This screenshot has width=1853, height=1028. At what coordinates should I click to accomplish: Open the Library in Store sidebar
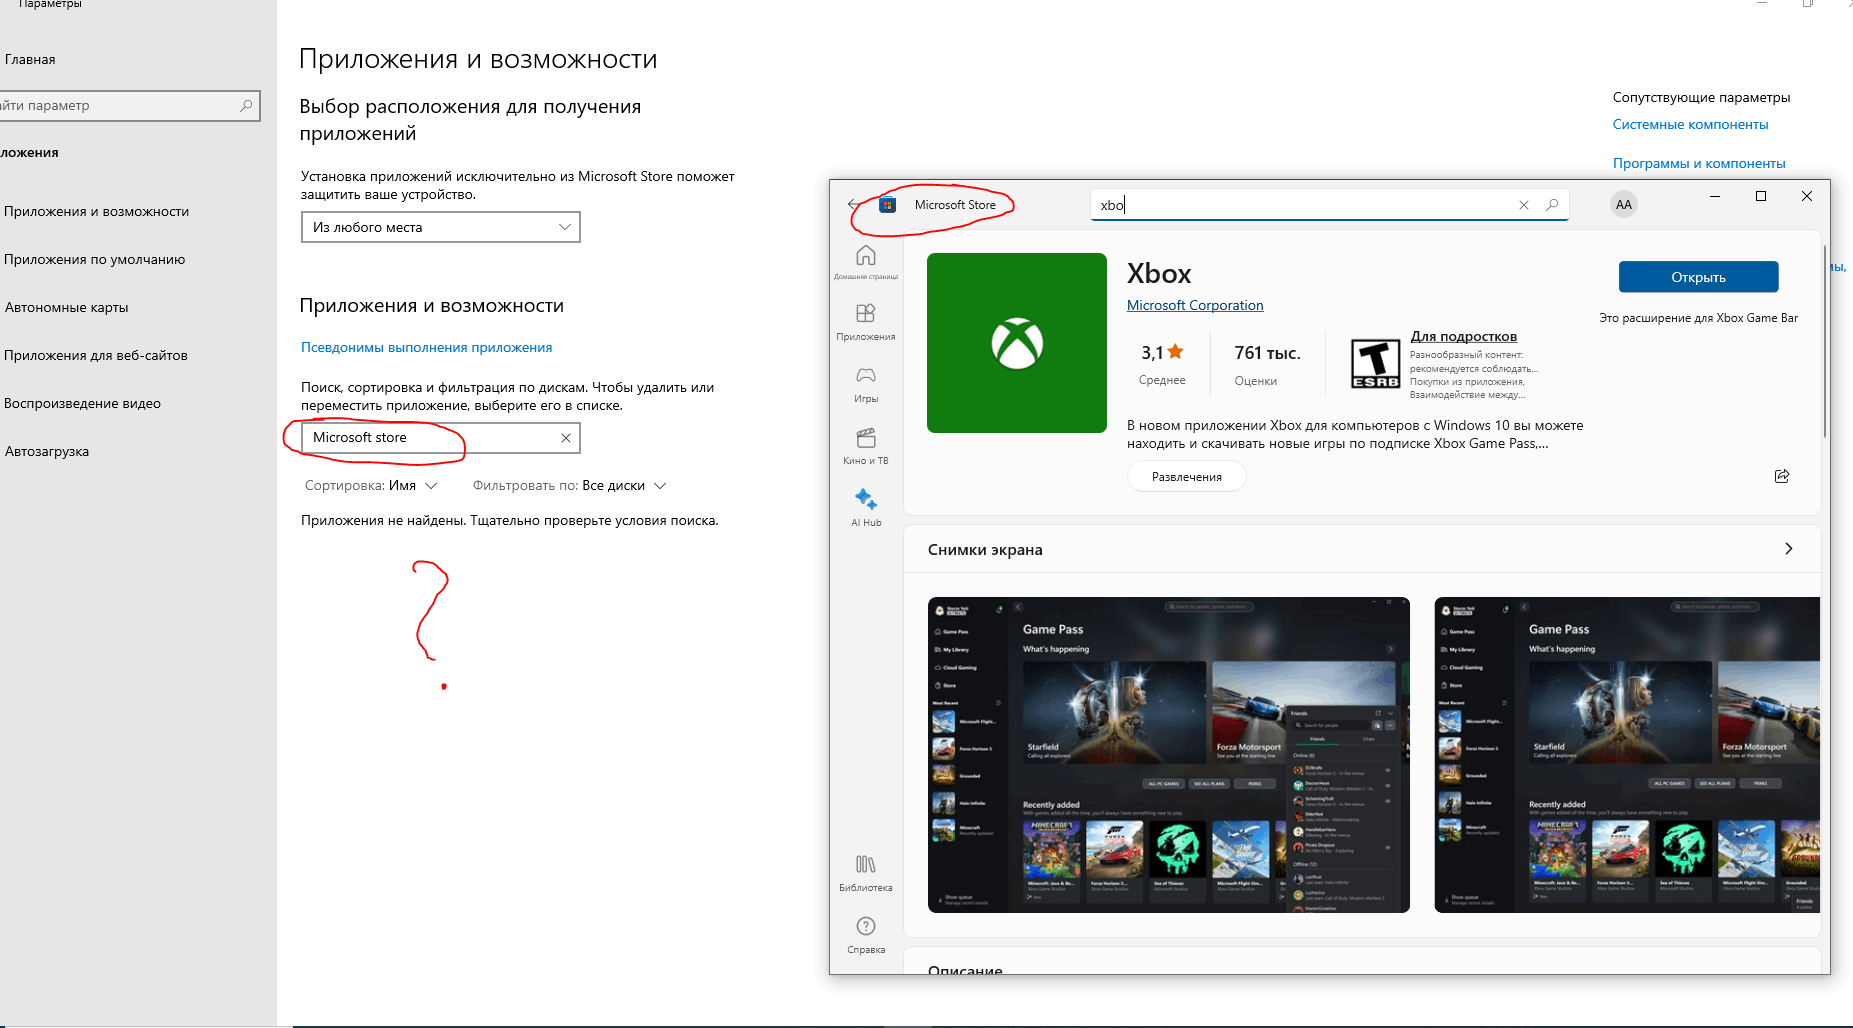(866, 872)
